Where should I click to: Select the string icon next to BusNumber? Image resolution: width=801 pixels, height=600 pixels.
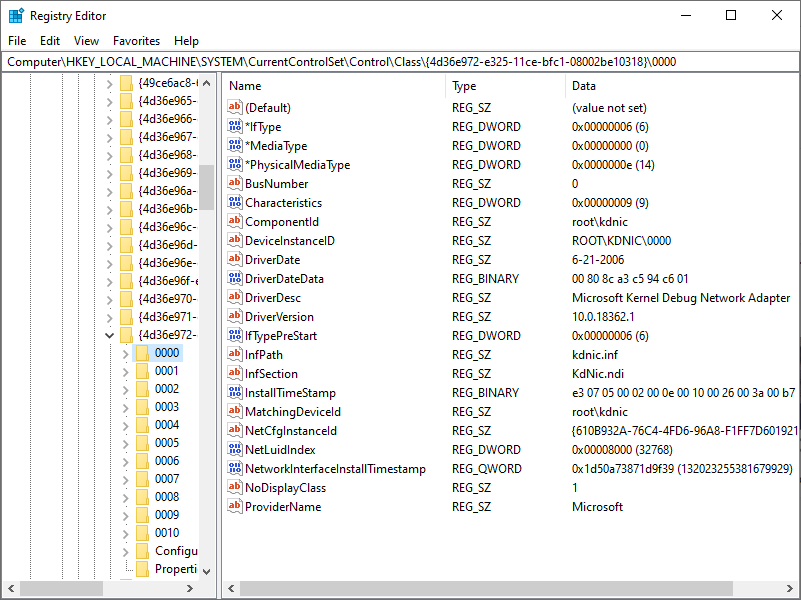(x=234, y=183)
